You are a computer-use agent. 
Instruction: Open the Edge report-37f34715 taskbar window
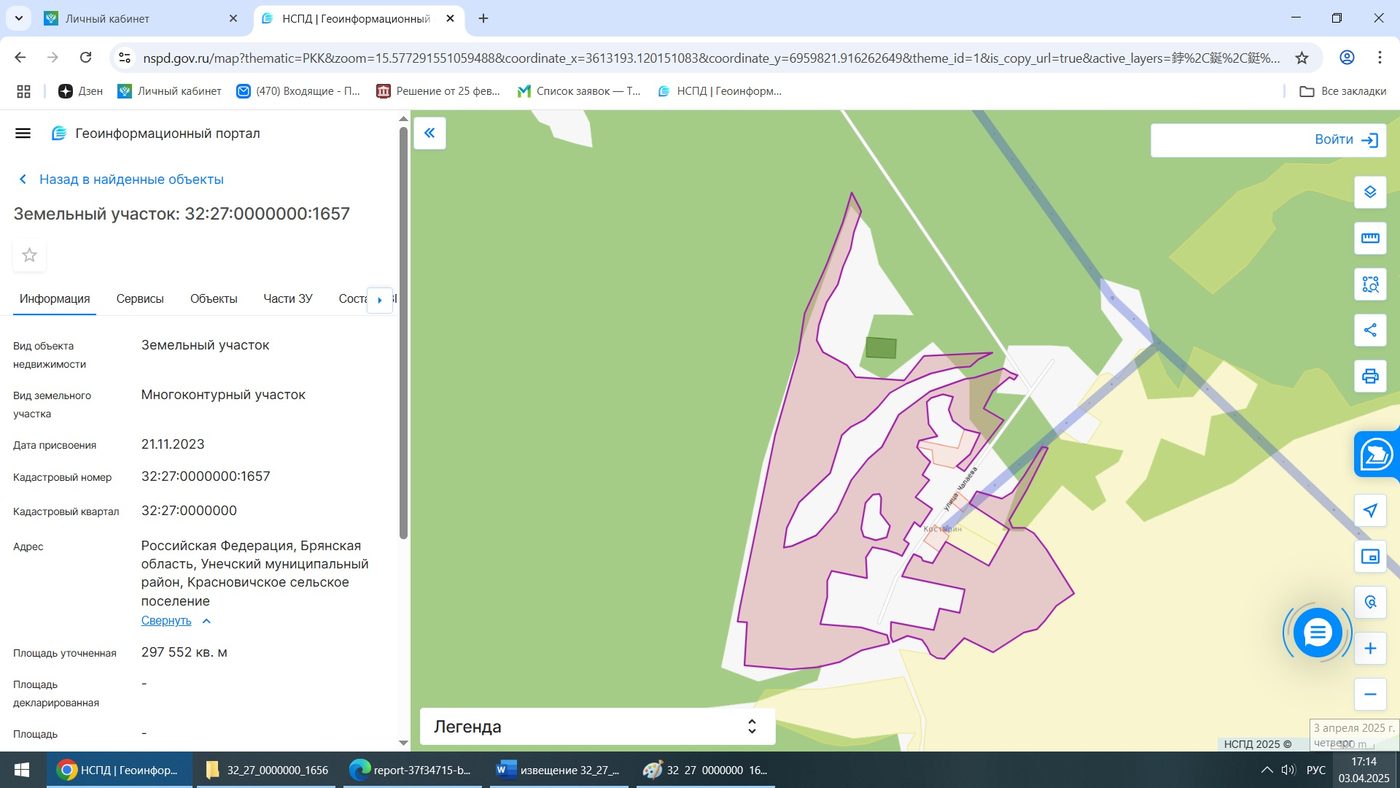click(413, 770)
